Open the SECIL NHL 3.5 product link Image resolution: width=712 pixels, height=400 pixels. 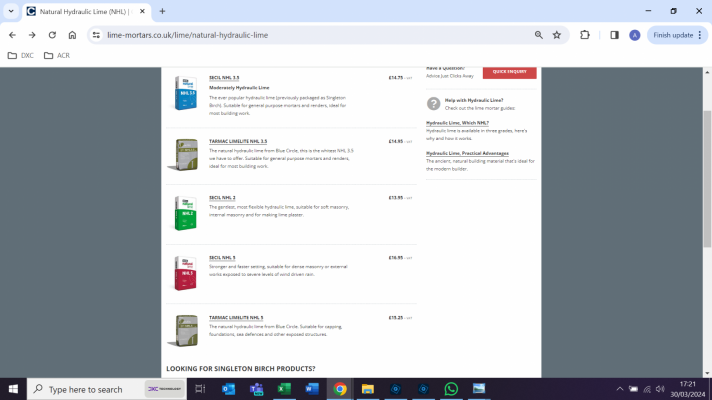(x=224, y=78)
